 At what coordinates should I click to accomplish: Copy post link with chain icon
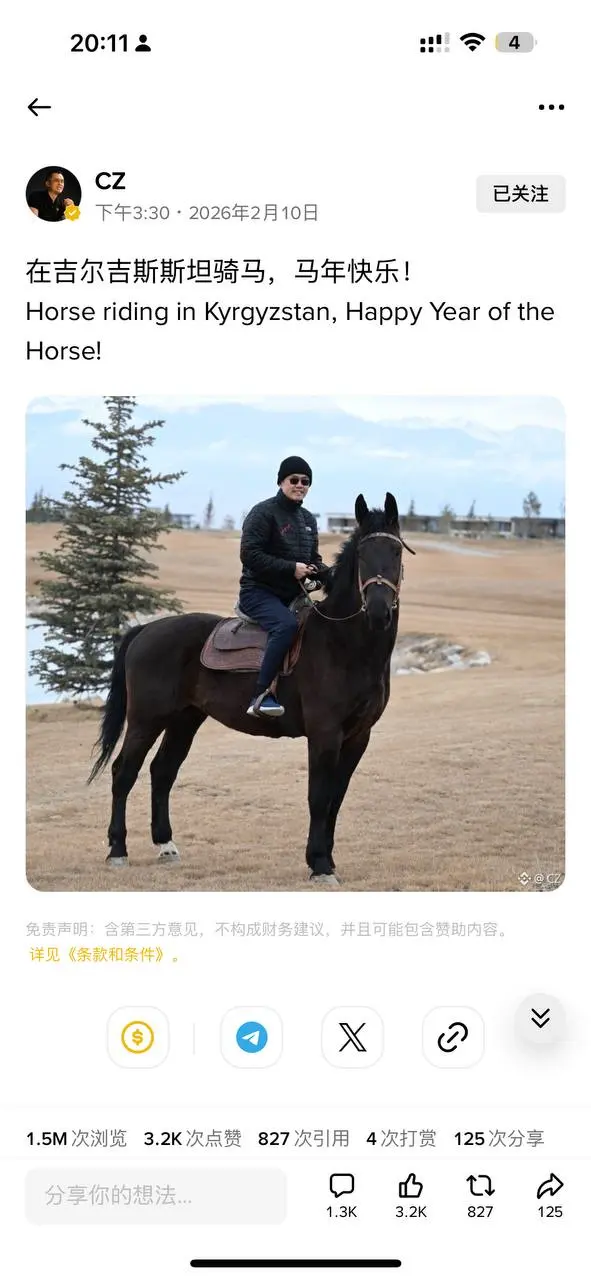click(453, 1038)
